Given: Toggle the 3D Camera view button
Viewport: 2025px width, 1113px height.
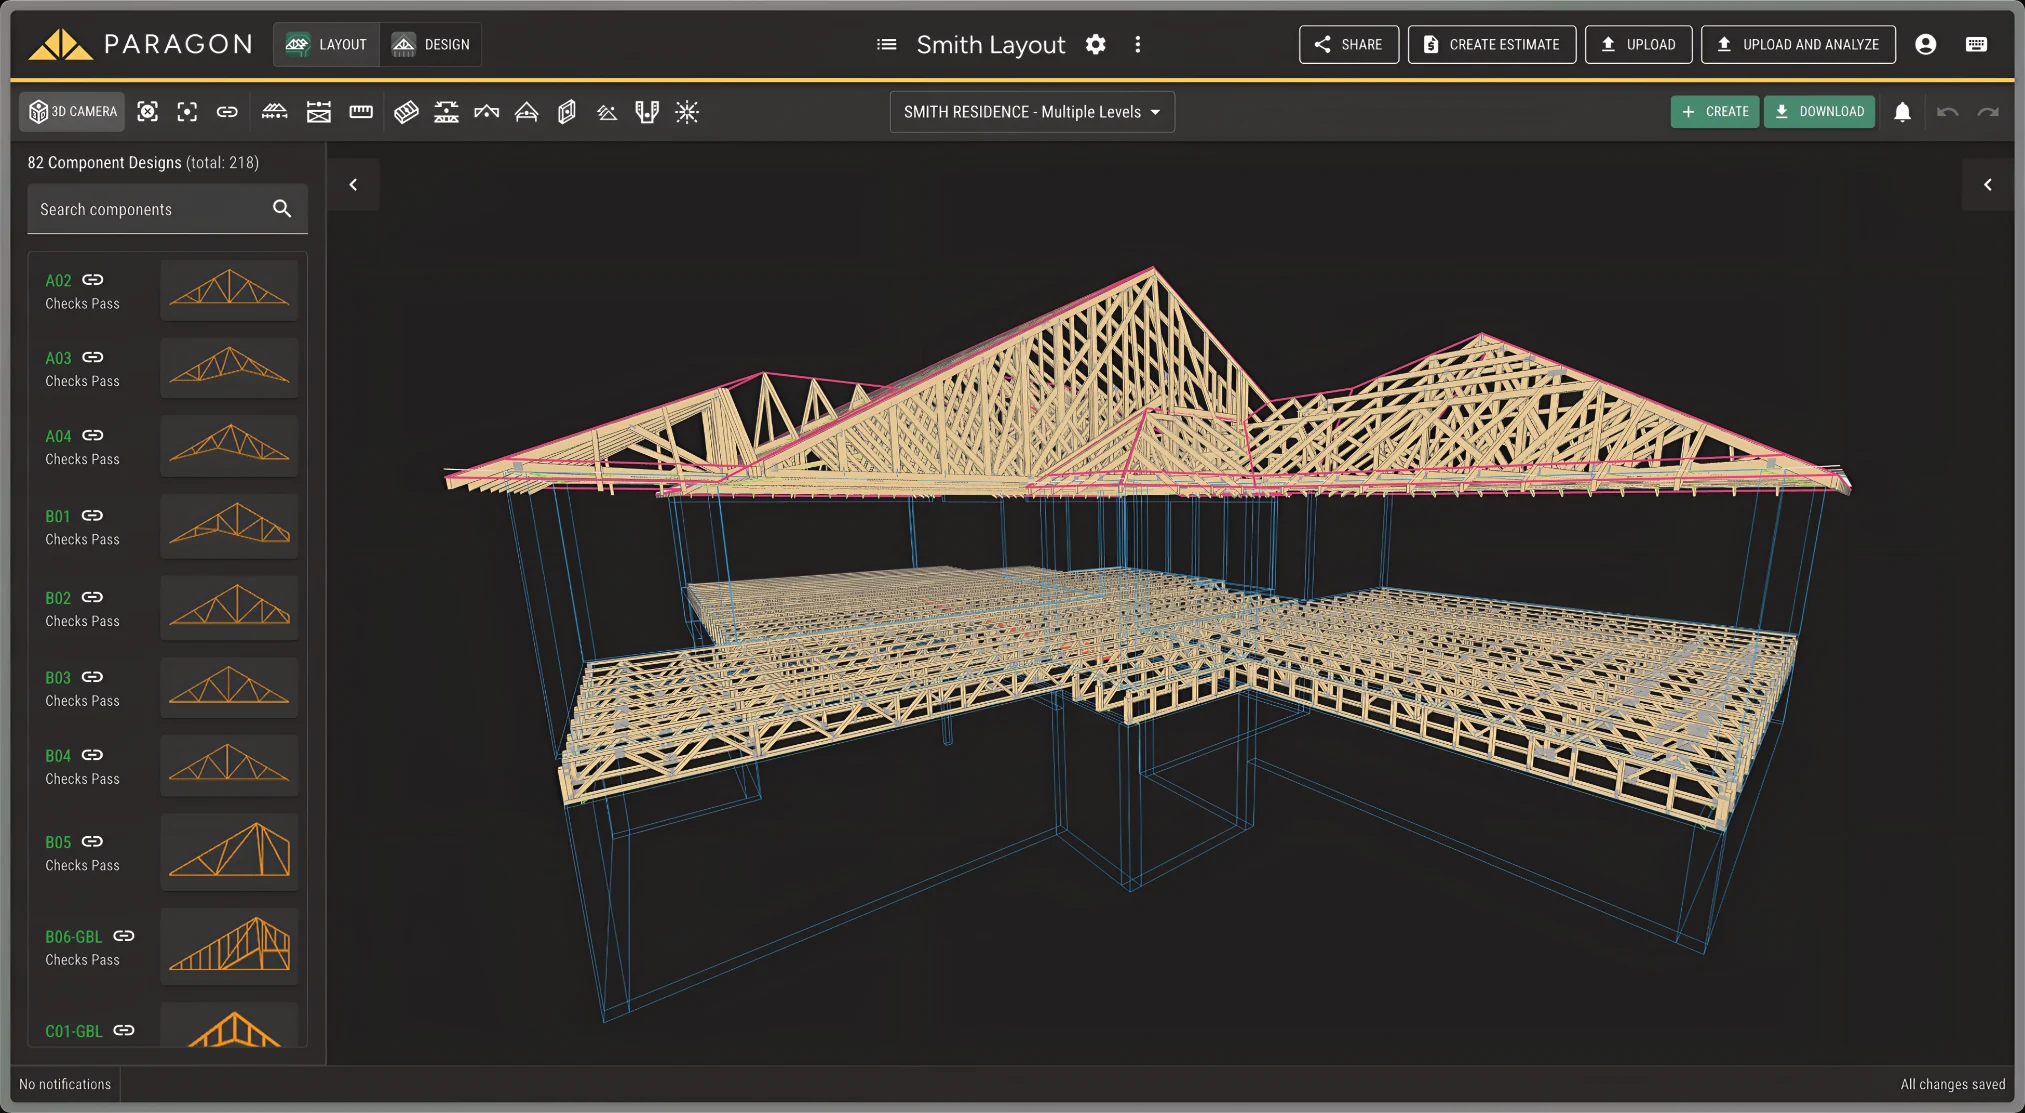Looking at the screenshot, I should pos(73,112).
